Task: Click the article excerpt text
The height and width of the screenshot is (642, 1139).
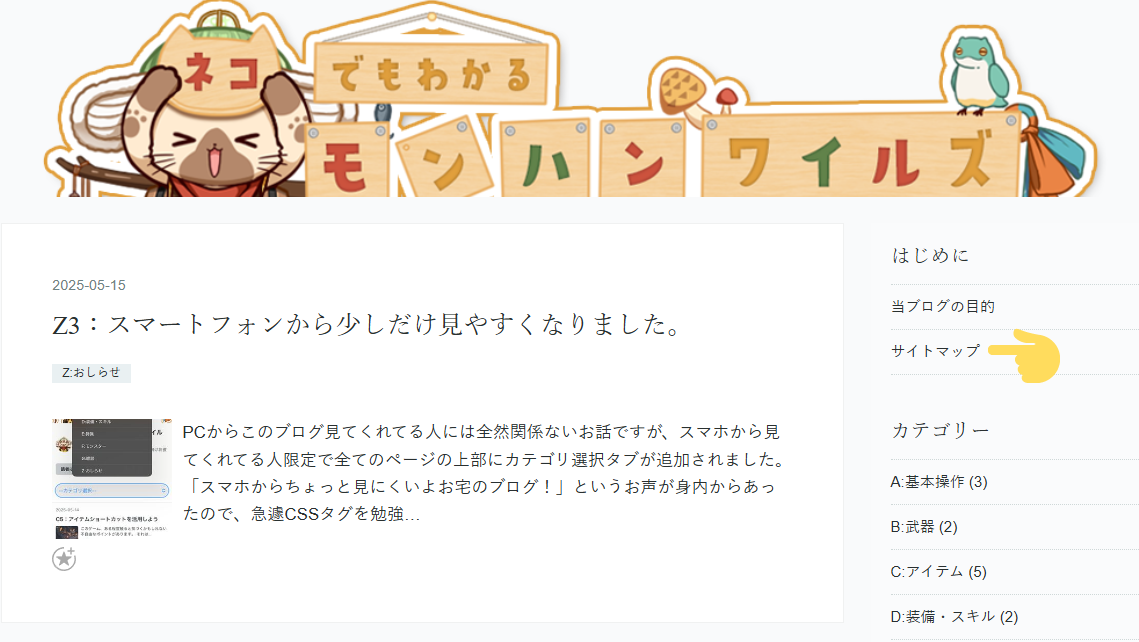Action: [x=484, y=473]
